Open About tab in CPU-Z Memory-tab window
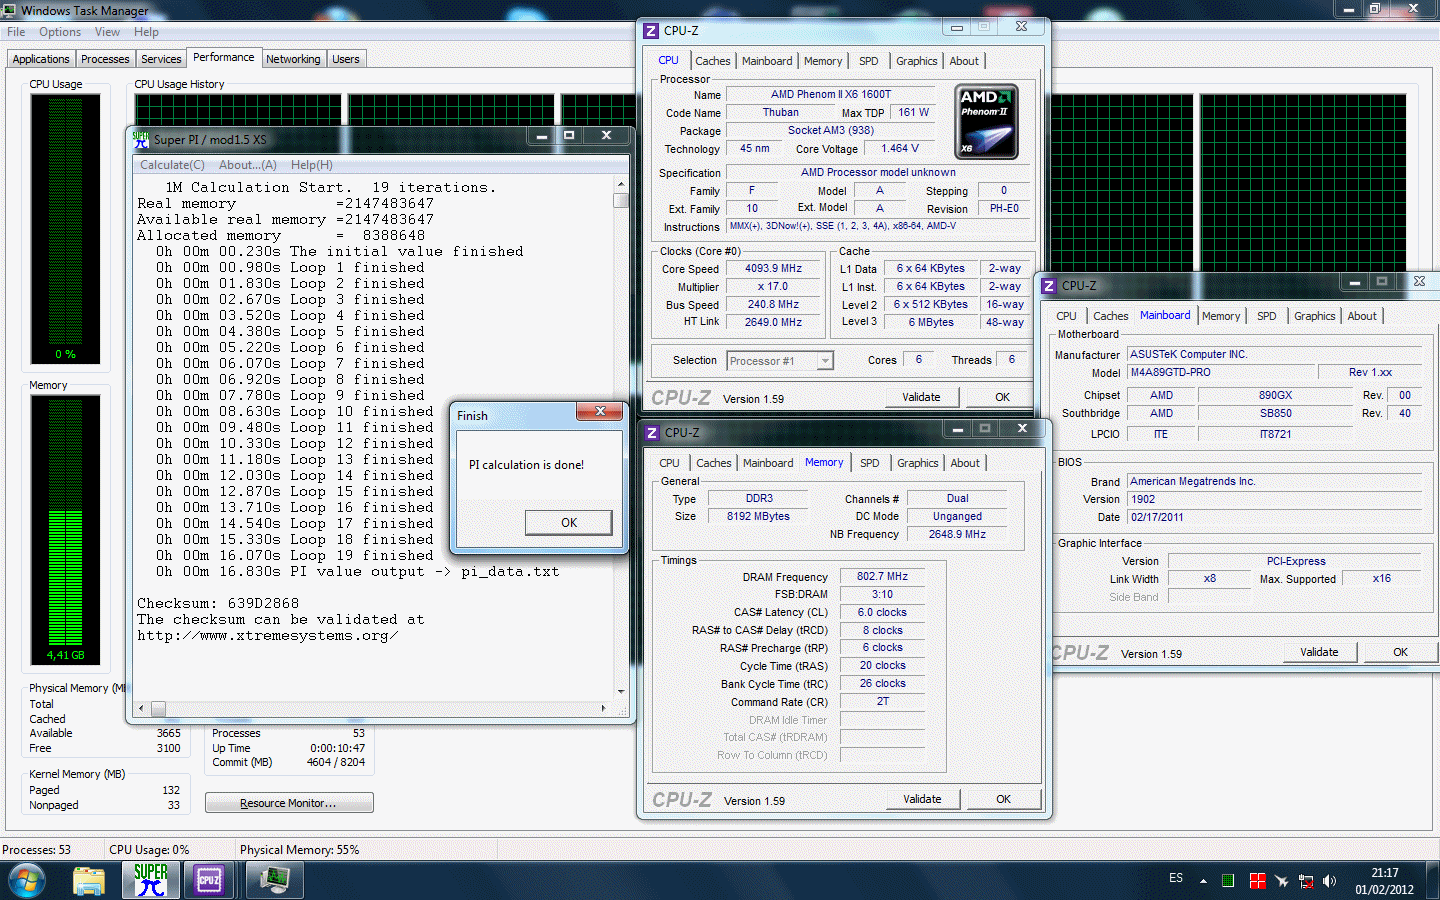Screen dimensions: 1440x900 965,463
